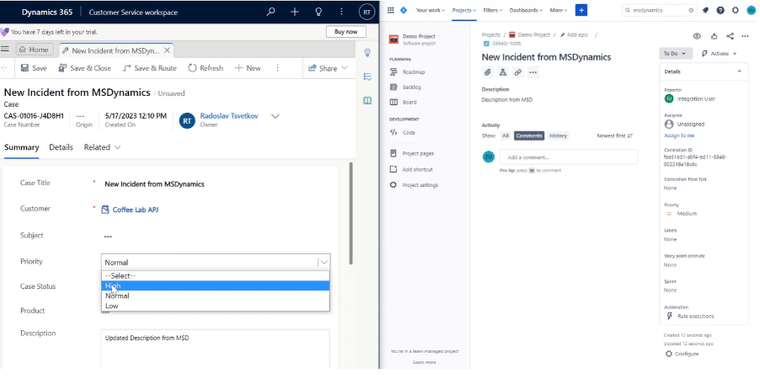Open the Your work menu in Jira

tap(430, 10)
